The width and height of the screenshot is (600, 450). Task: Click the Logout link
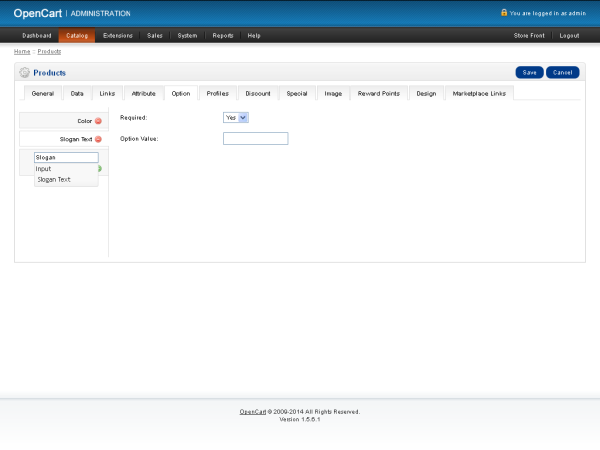(569, 35)
